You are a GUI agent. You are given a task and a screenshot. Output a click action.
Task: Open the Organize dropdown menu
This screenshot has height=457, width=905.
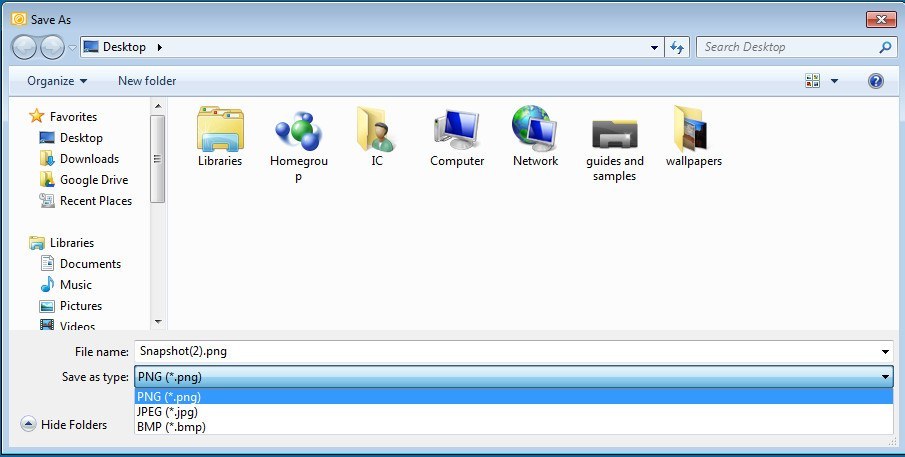(57, 81)
